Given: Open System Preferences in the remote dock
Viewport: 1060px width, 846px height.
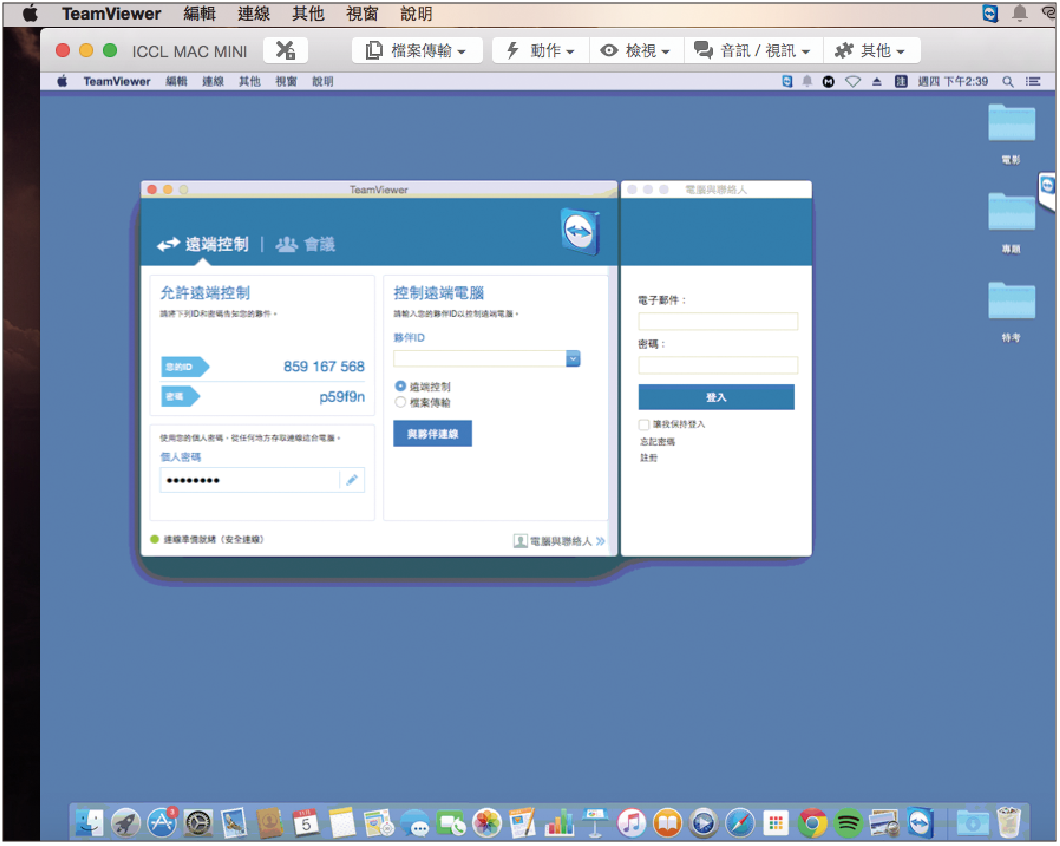Looking at the screenshot, I should [198, 823].
